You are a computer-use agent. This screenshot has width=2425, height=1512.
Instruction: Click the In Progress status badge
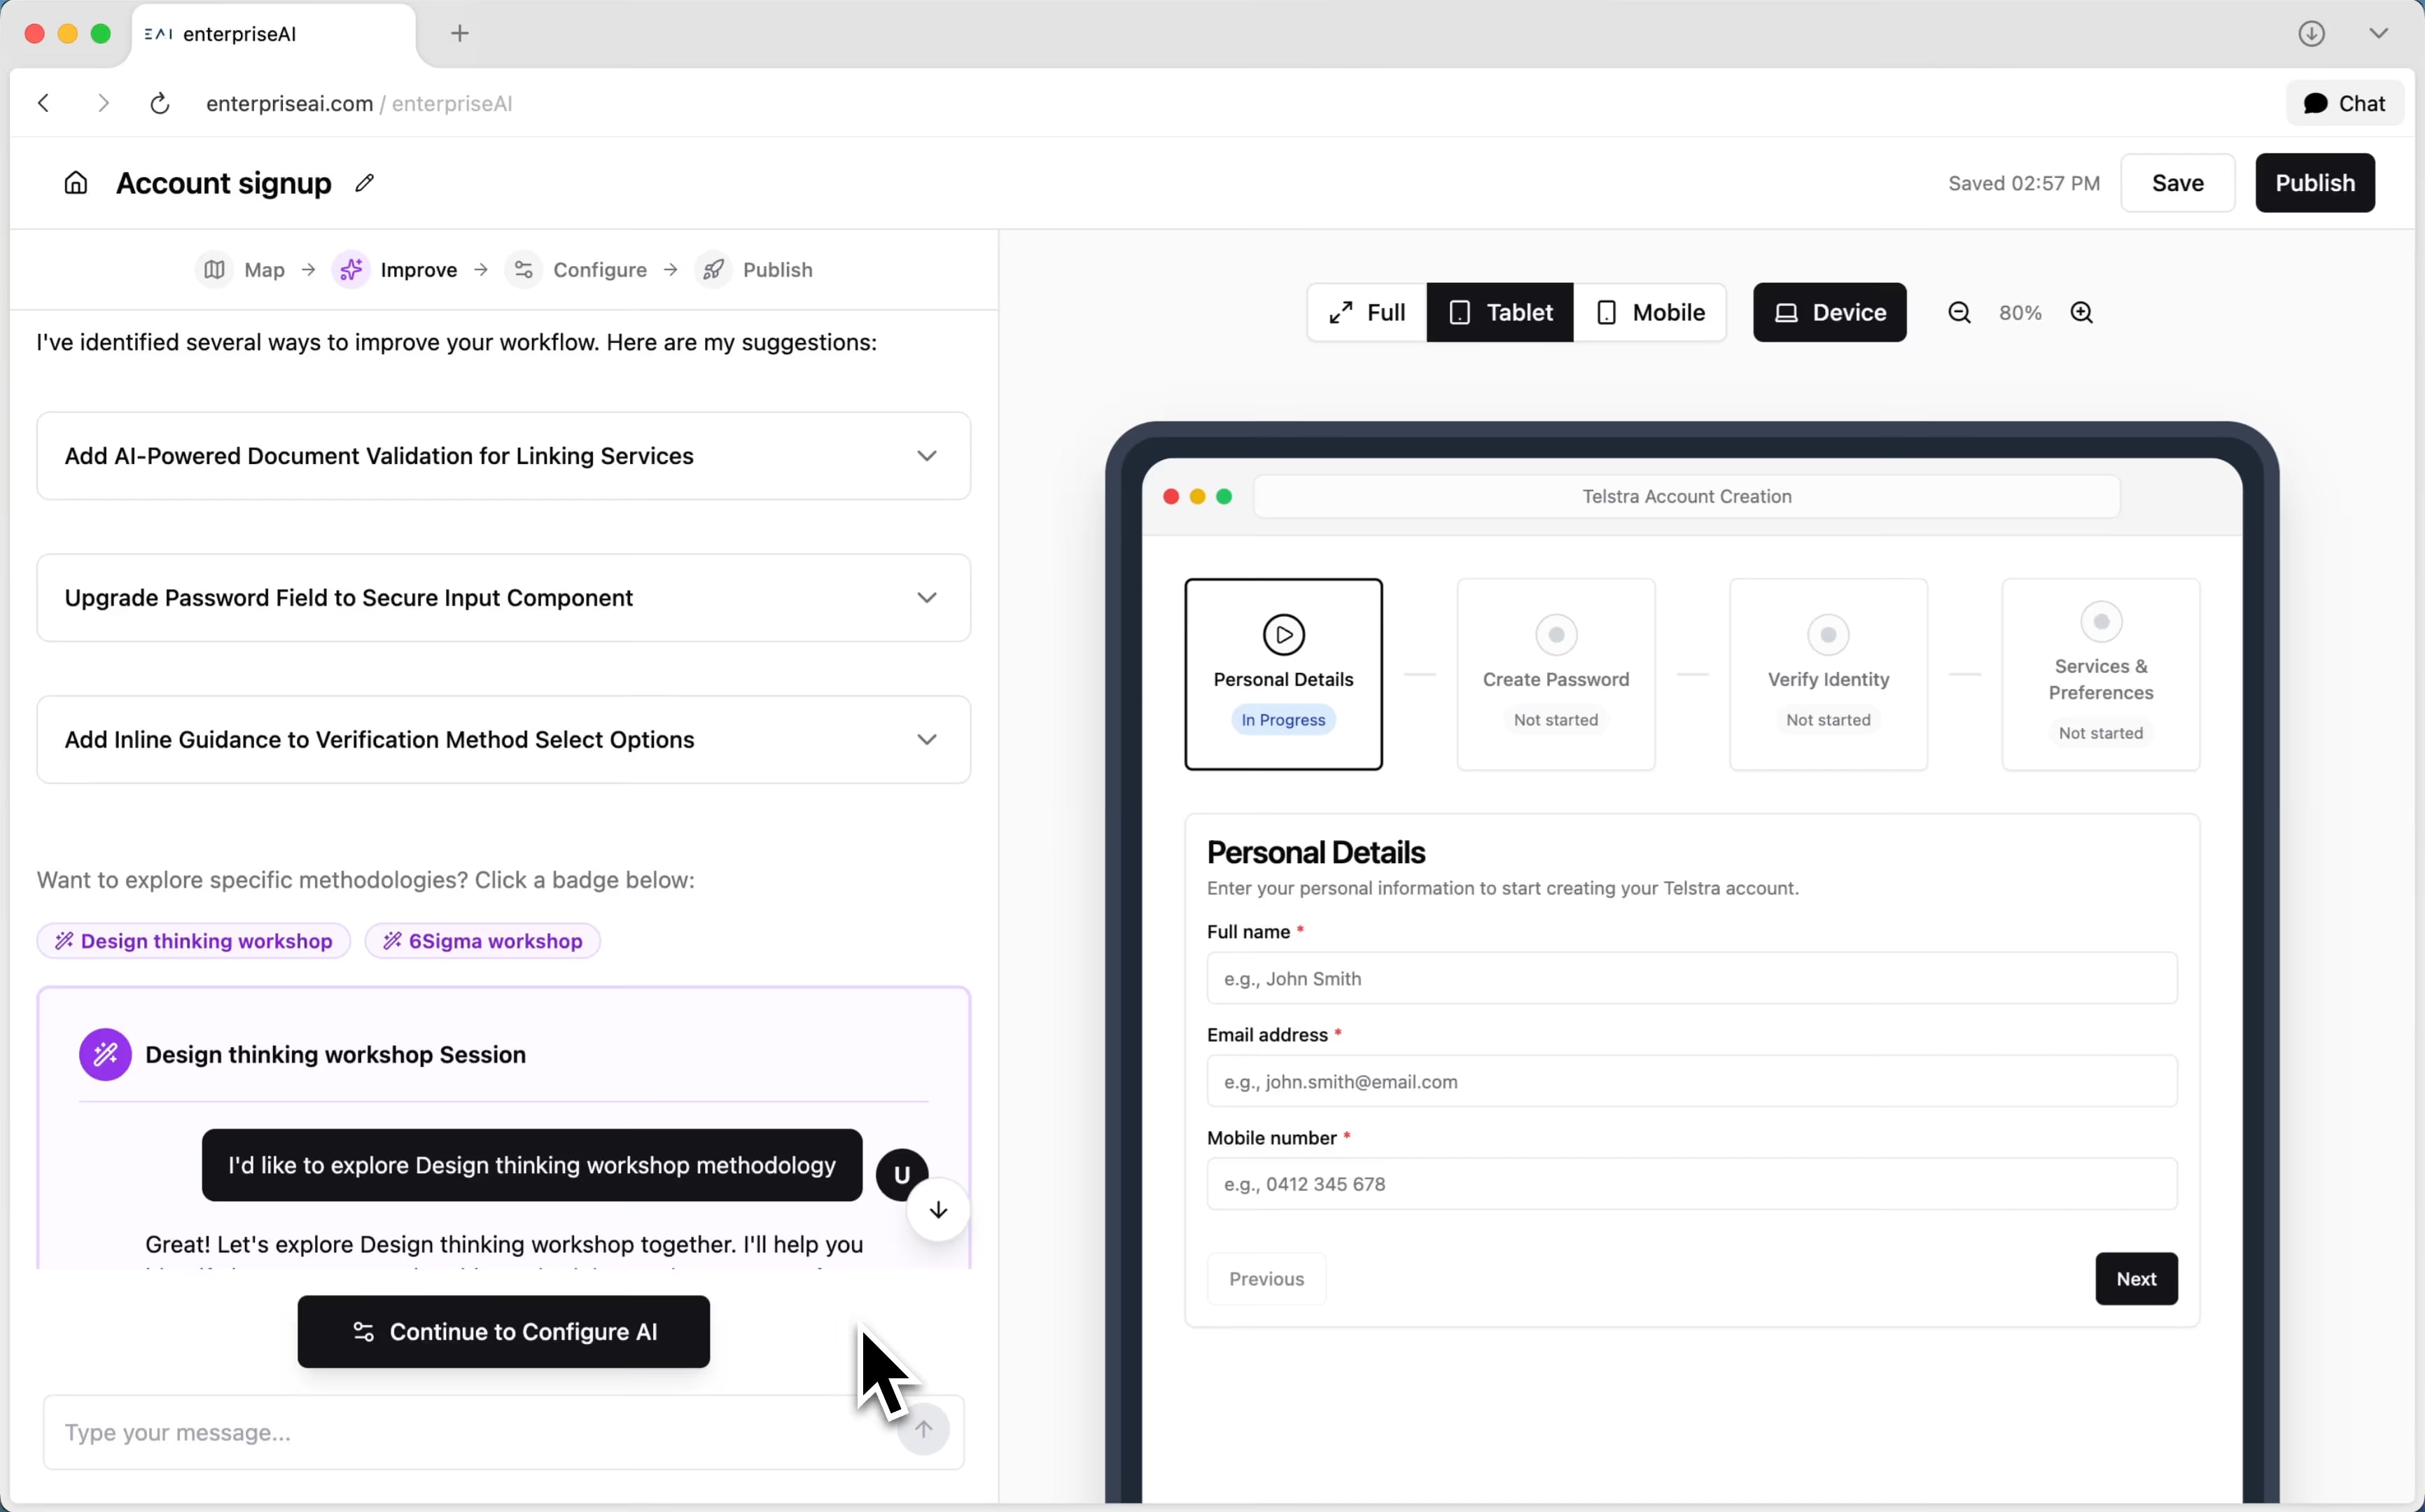point(1284,720)
